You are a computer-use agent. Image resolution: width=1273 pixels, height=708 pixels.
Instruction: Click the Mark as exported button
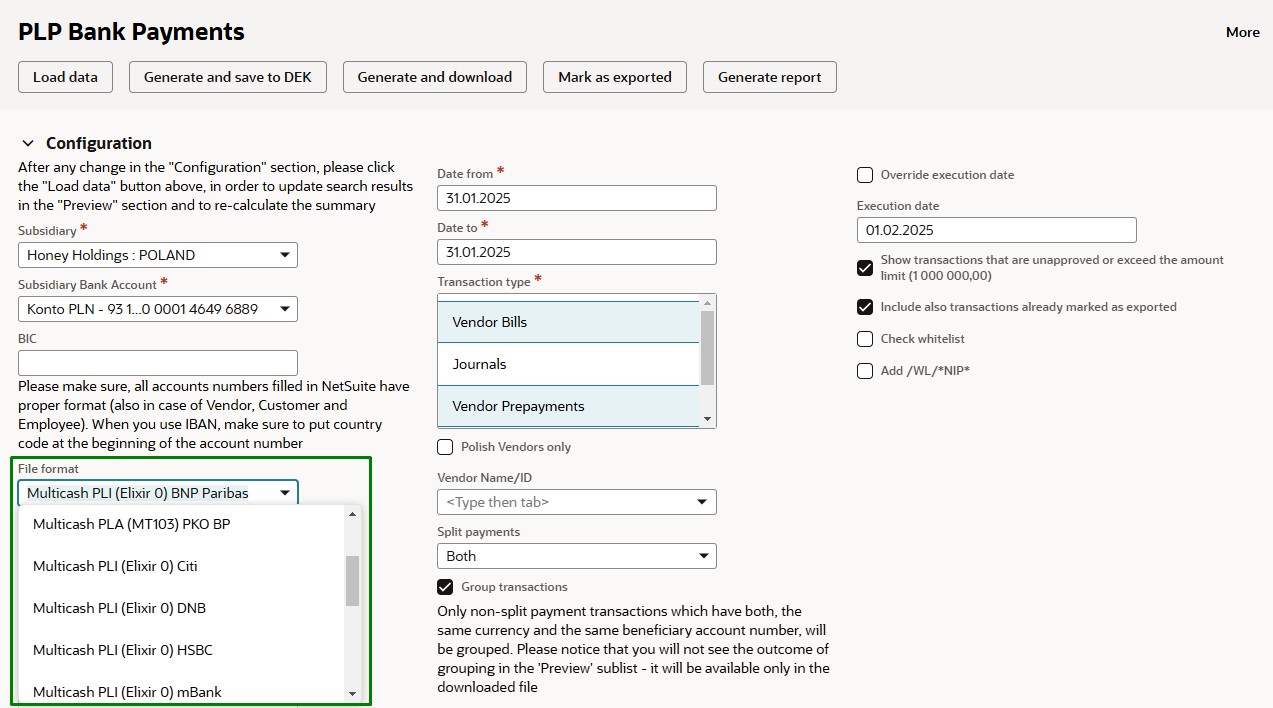(614, 77)
